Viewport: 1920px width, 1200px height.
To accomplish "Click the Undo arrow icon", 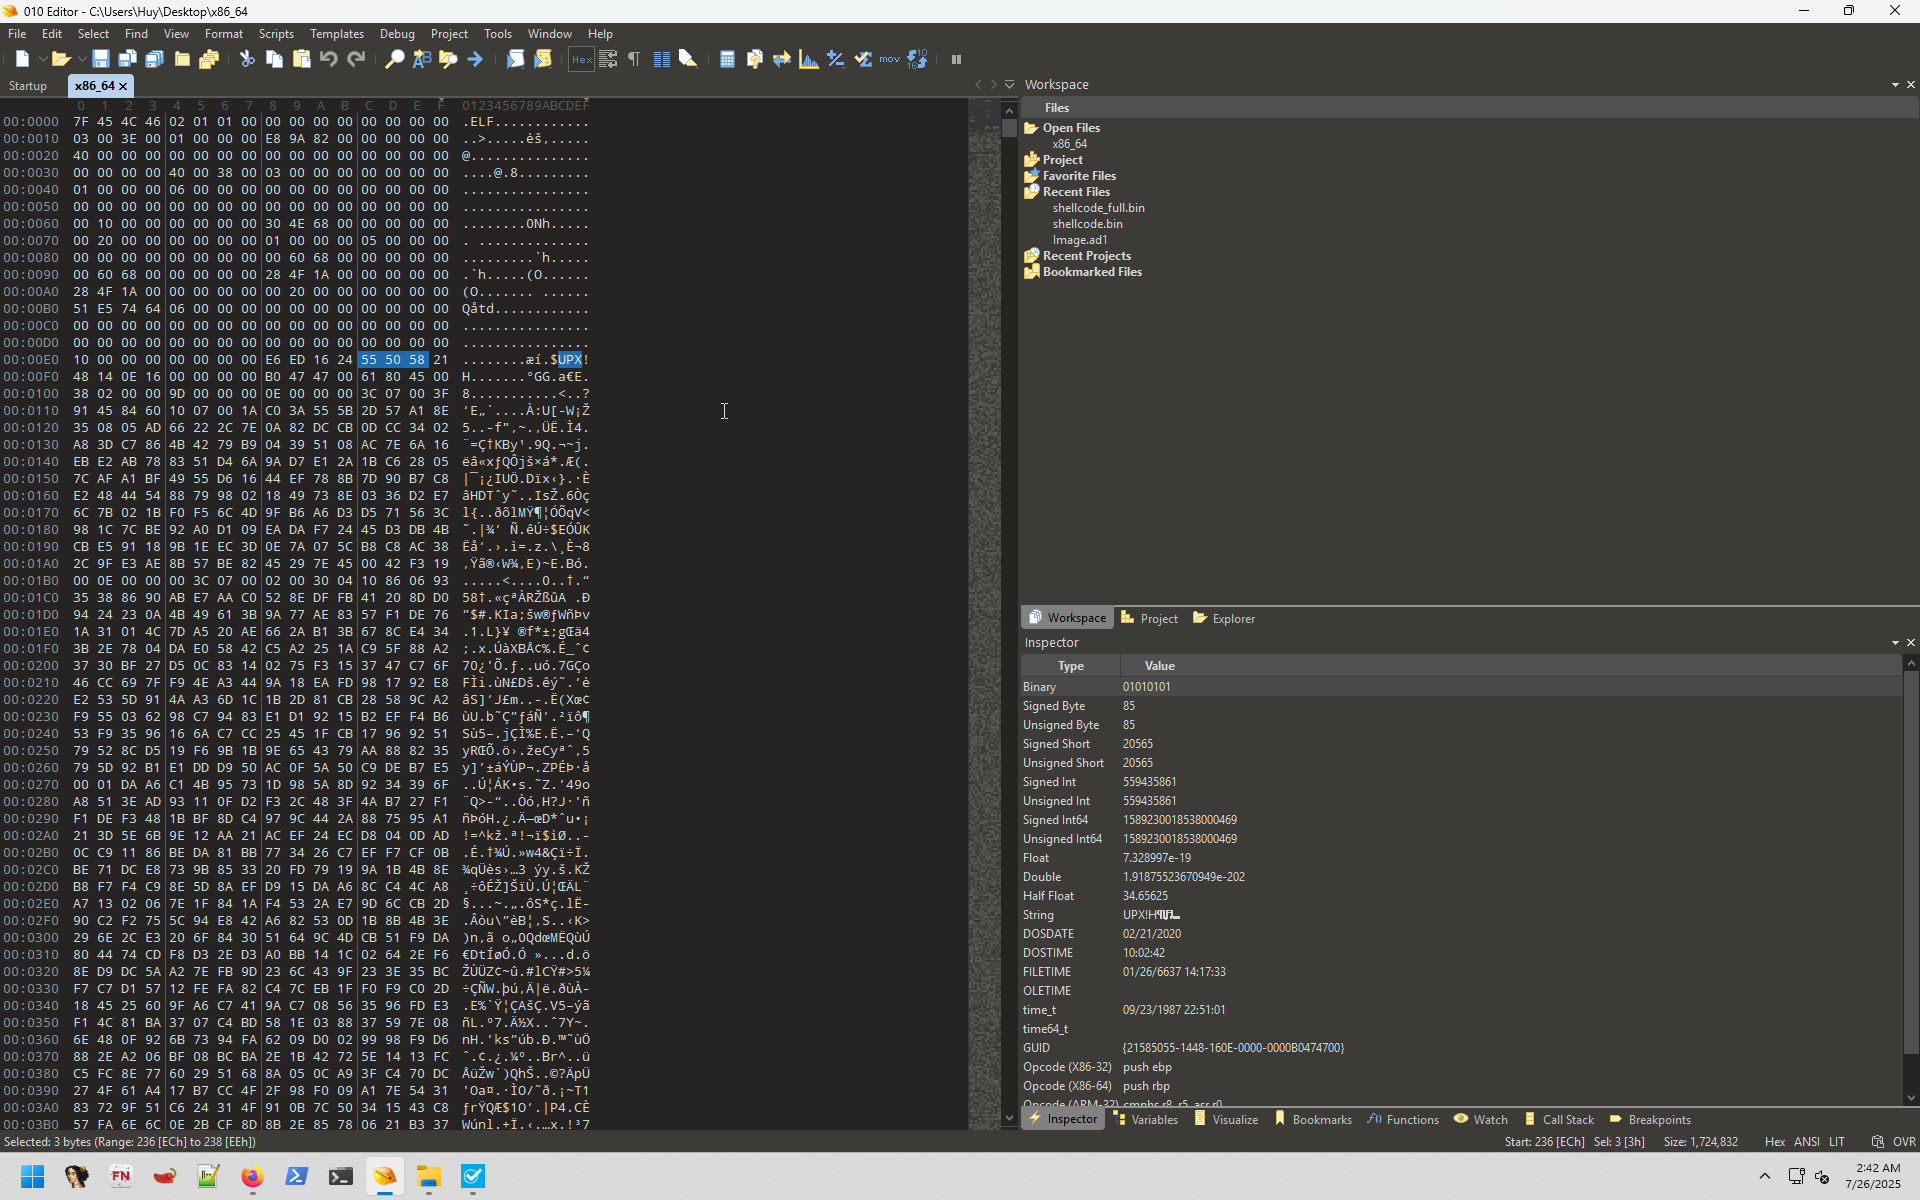I will click(329, 60).
